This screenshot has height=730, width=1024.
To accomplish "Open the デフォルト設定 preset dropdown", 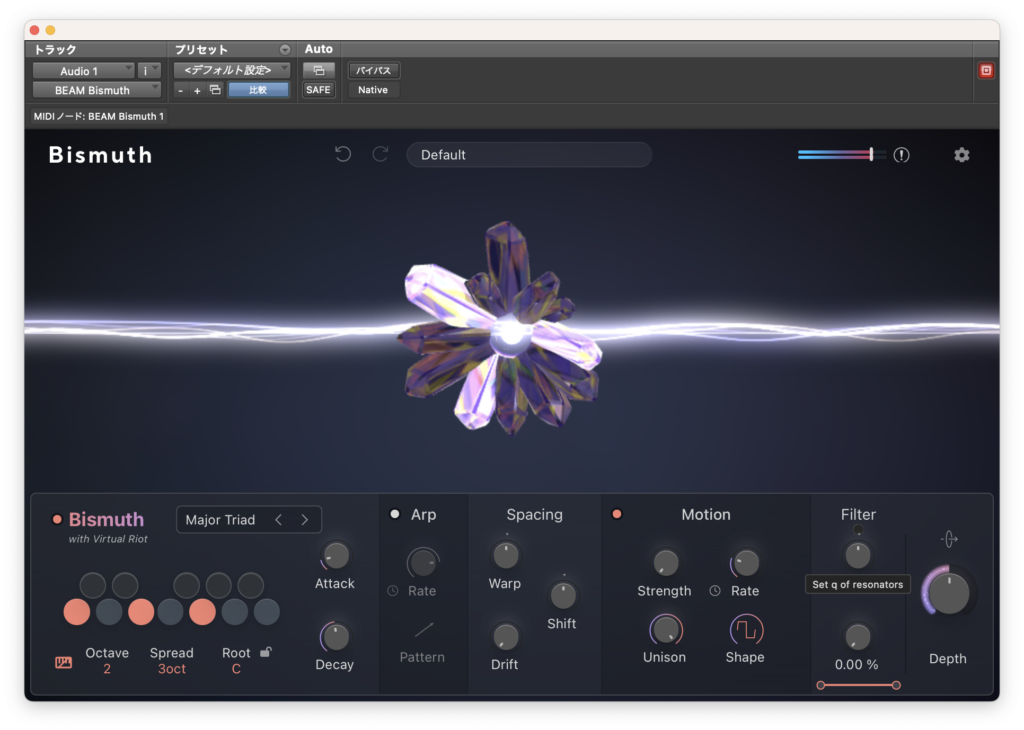I will [x=232, y=70].
